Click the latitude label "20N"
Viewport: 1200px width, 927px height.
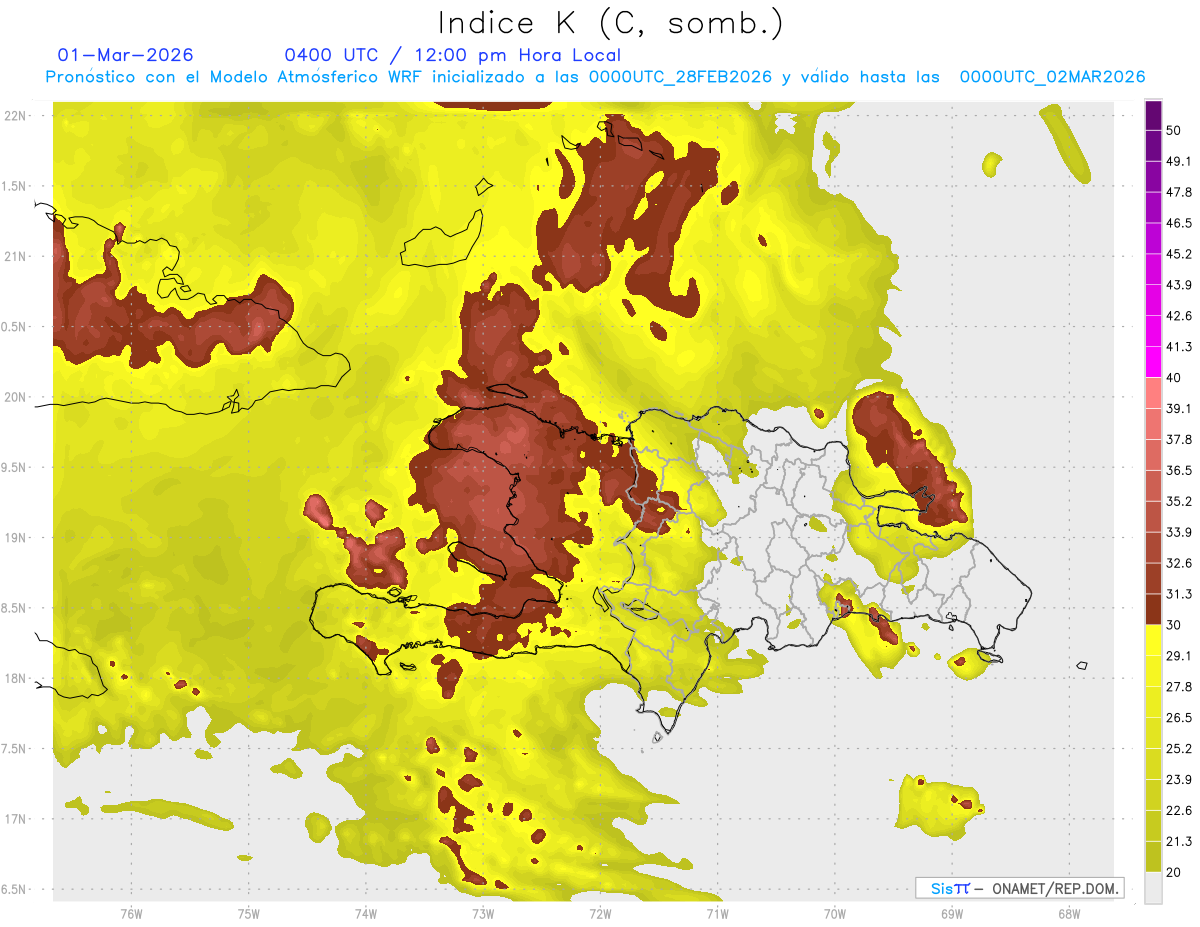click(x=15, y=397)
